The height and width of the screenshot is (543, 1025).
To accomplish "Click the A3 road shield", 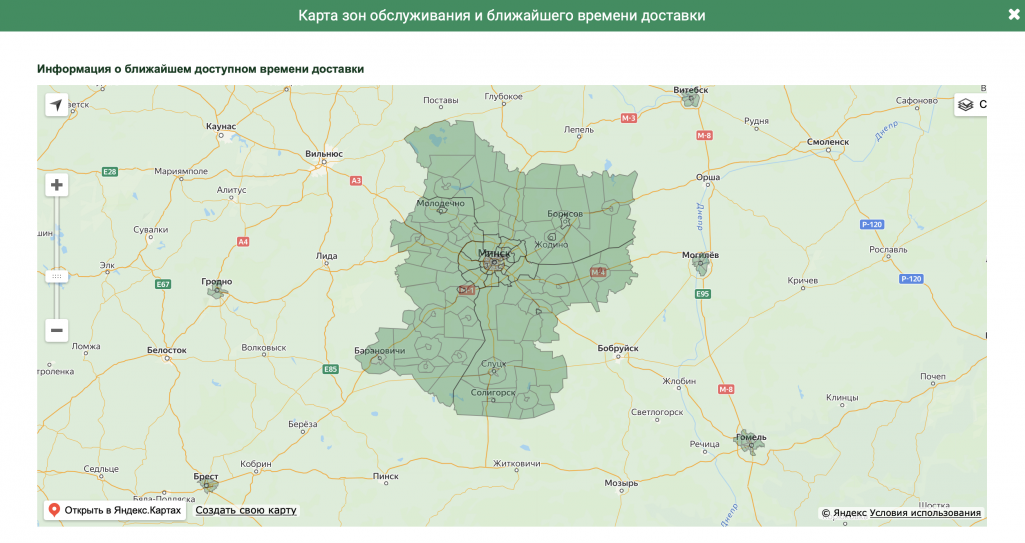I will [x=356, y=180].
